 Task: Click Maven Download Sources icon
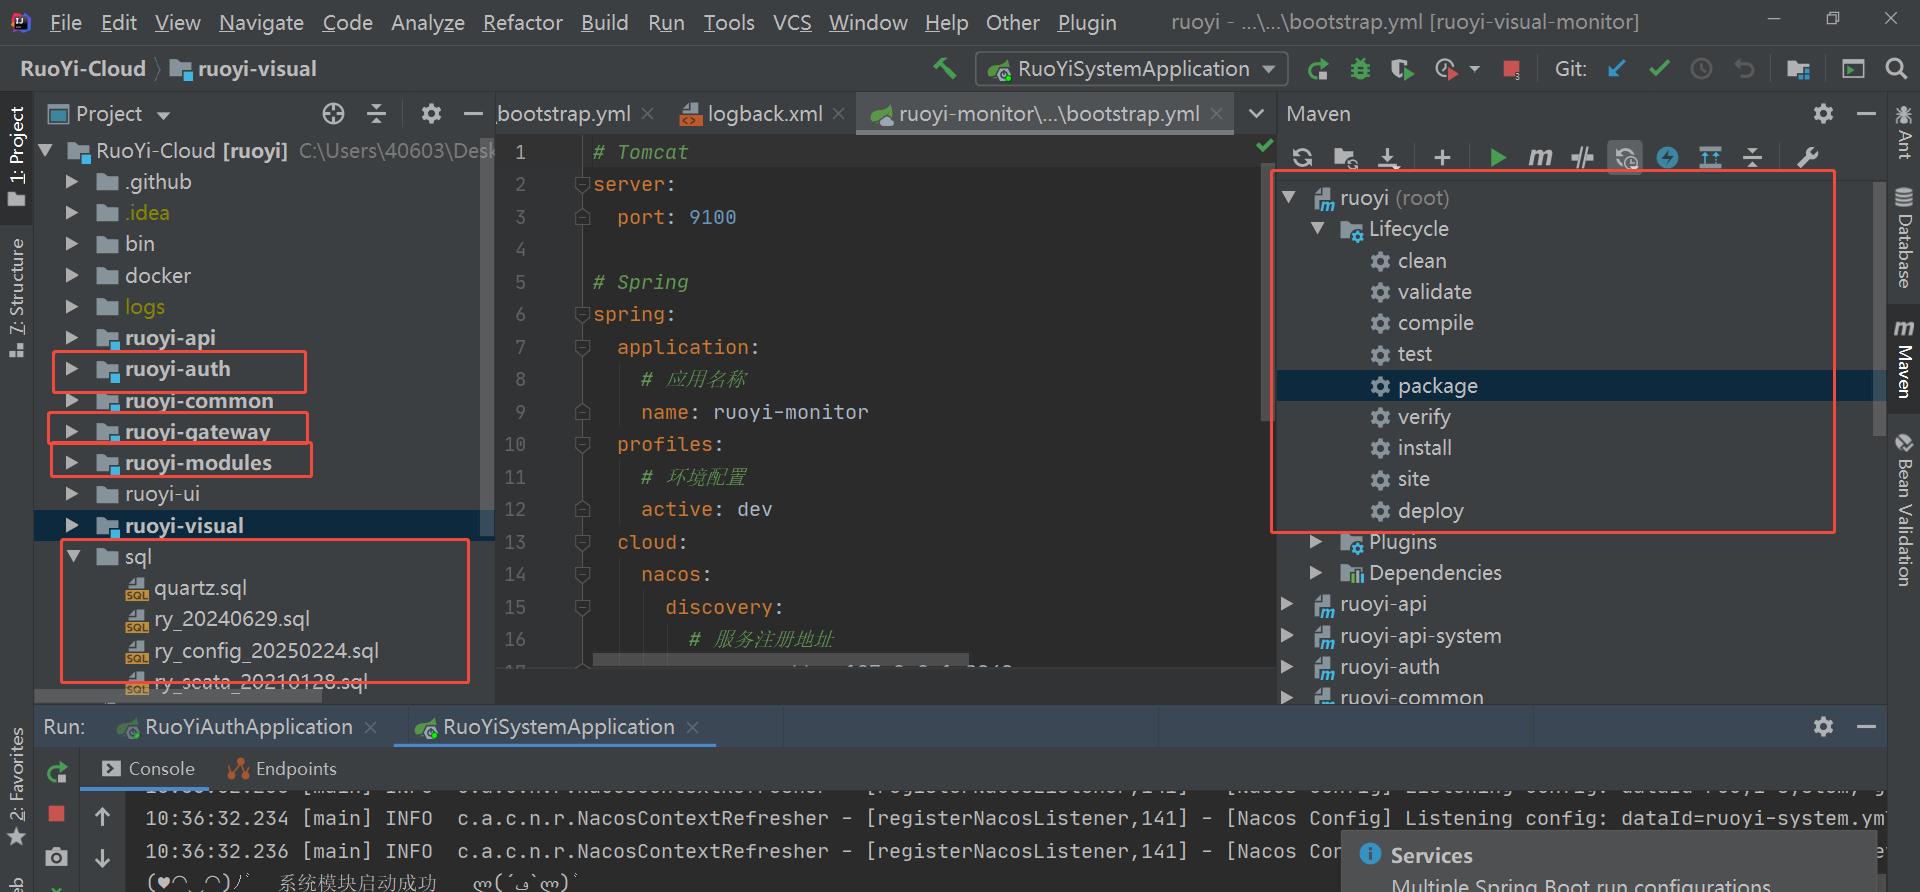[1388, 157]
